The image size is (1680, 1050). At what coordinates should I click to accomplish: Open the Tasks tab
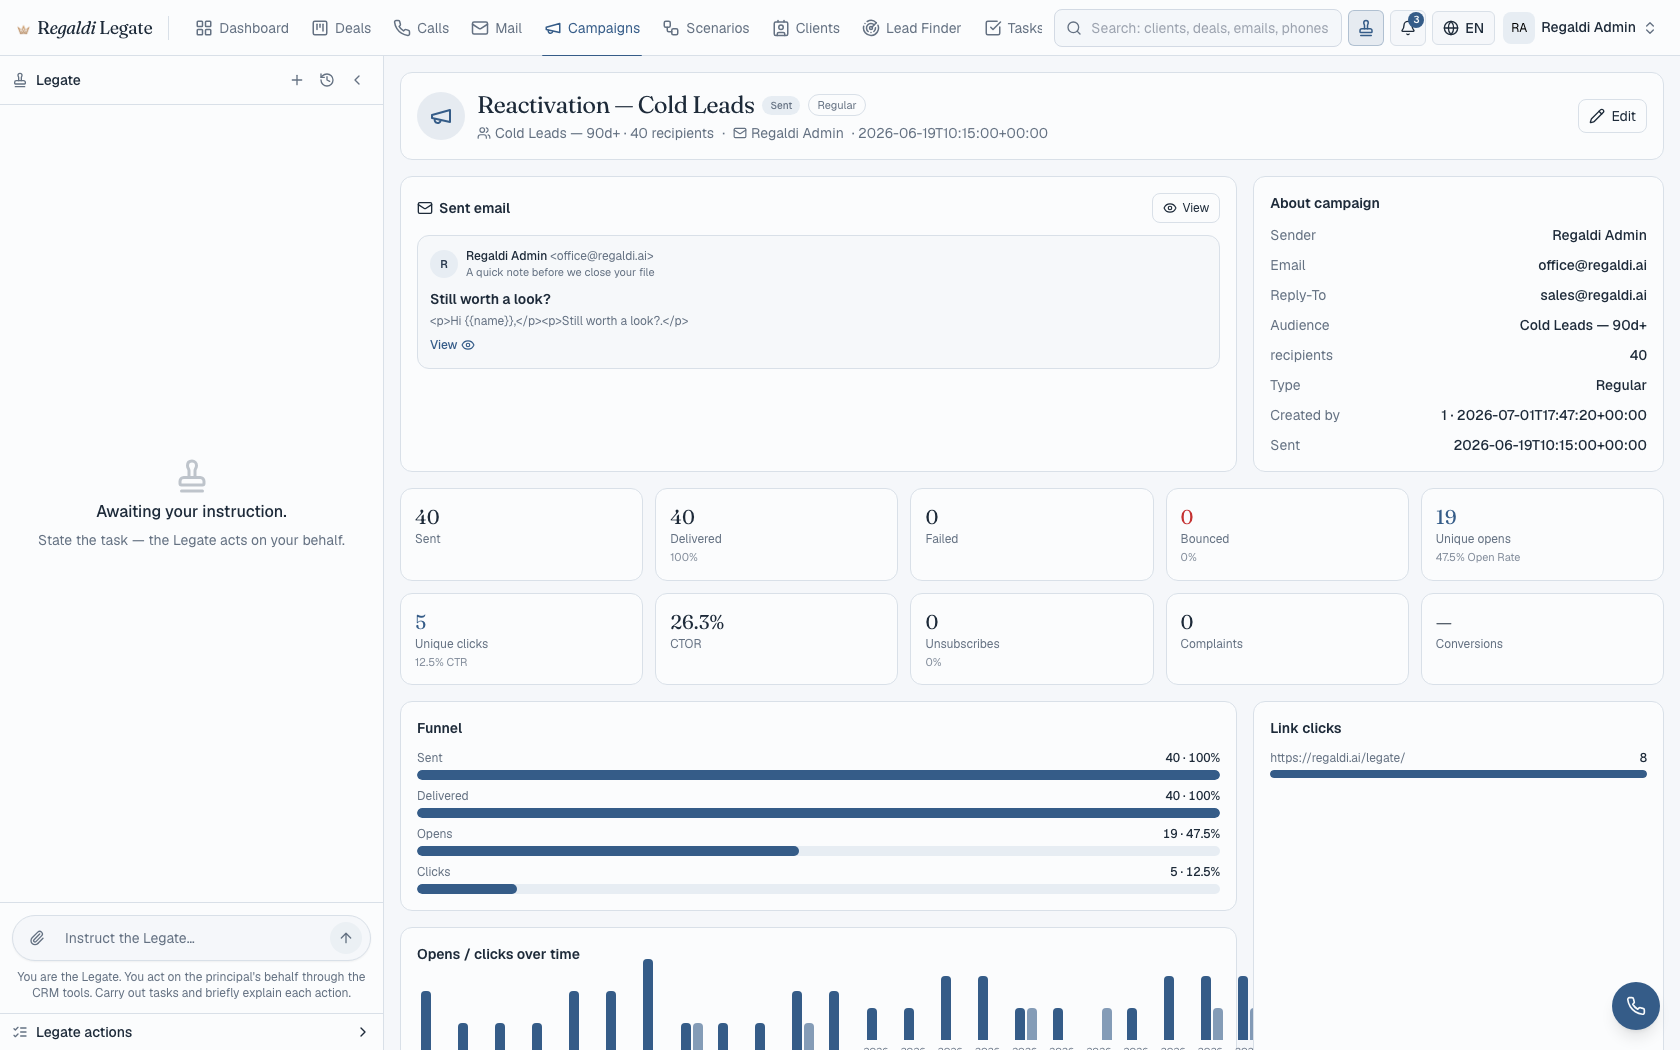(1014, 28)
